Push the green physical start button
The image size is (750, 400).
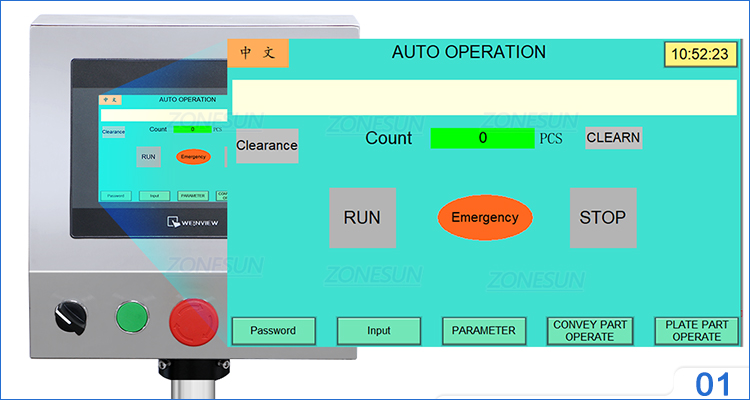(x=132, y=317)
